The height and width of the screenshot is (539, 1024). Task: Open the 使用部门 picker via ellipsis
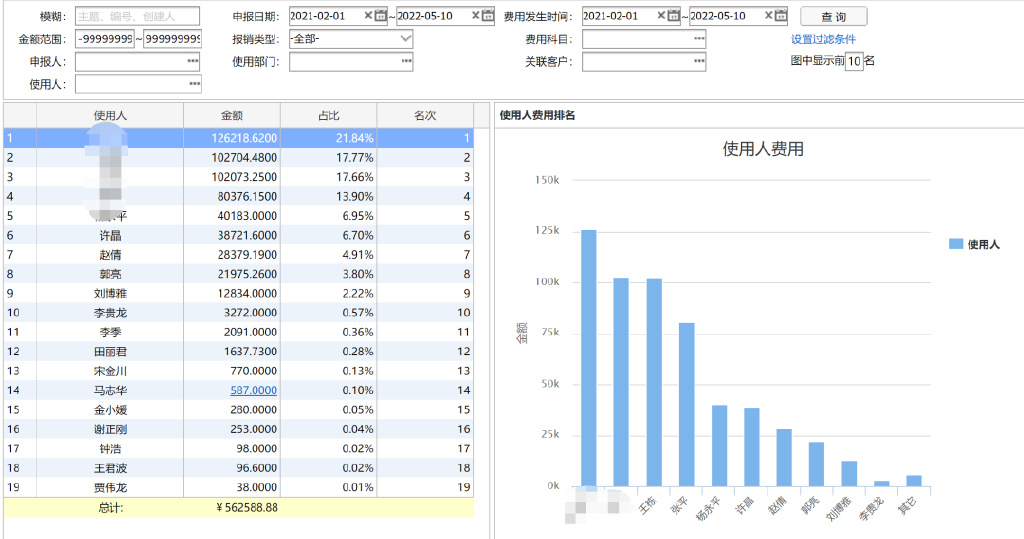pos(406,62)
